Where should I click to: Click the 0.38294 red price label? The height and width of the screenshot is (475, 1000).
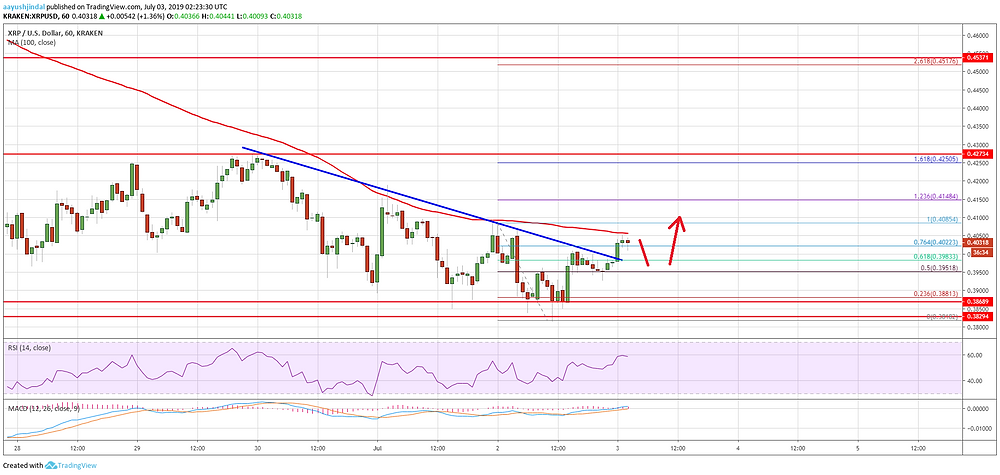[979, 315]
